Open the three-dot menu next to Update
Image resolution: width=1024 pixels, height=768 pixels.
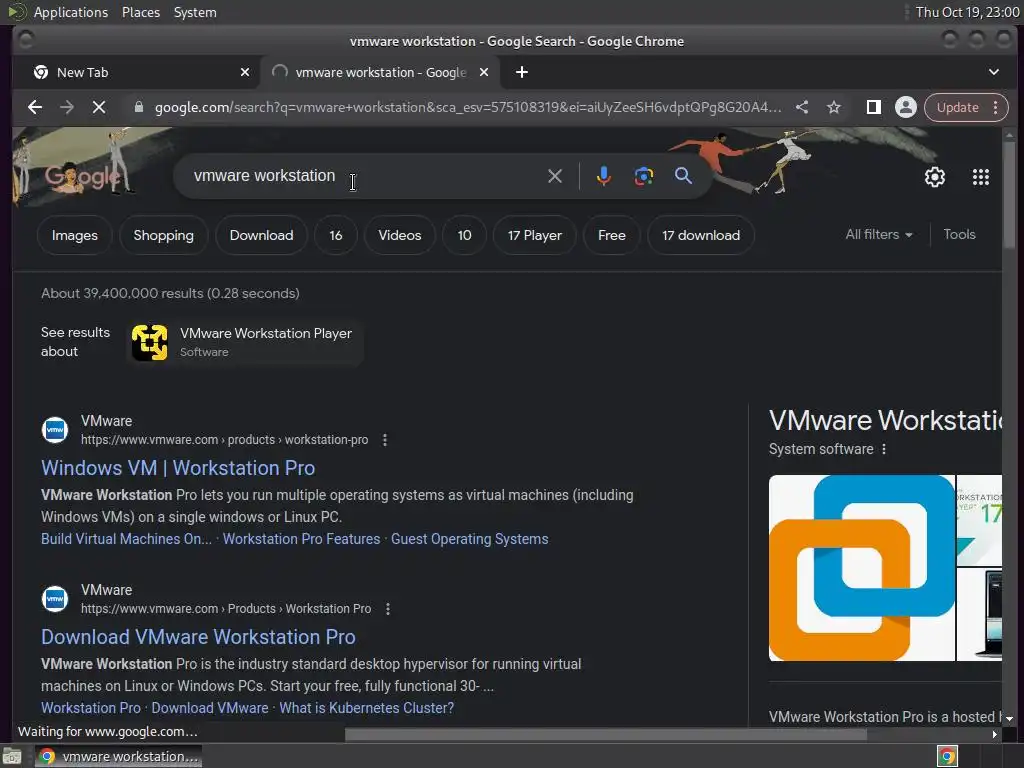point(995,107)
